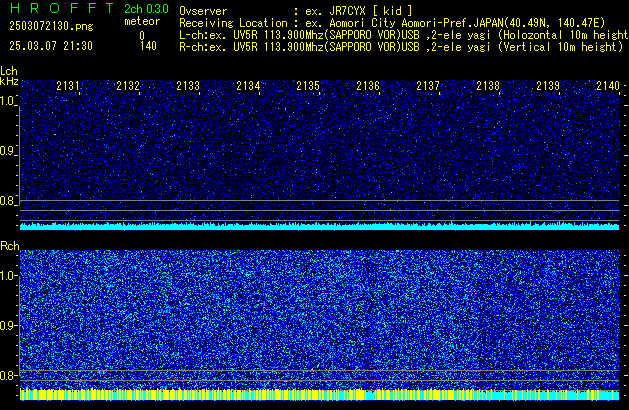Image resolution: width=629 pixels, height=410 pixels.
Task: Select the 2131 time marker
Action: tap(68, 85)
